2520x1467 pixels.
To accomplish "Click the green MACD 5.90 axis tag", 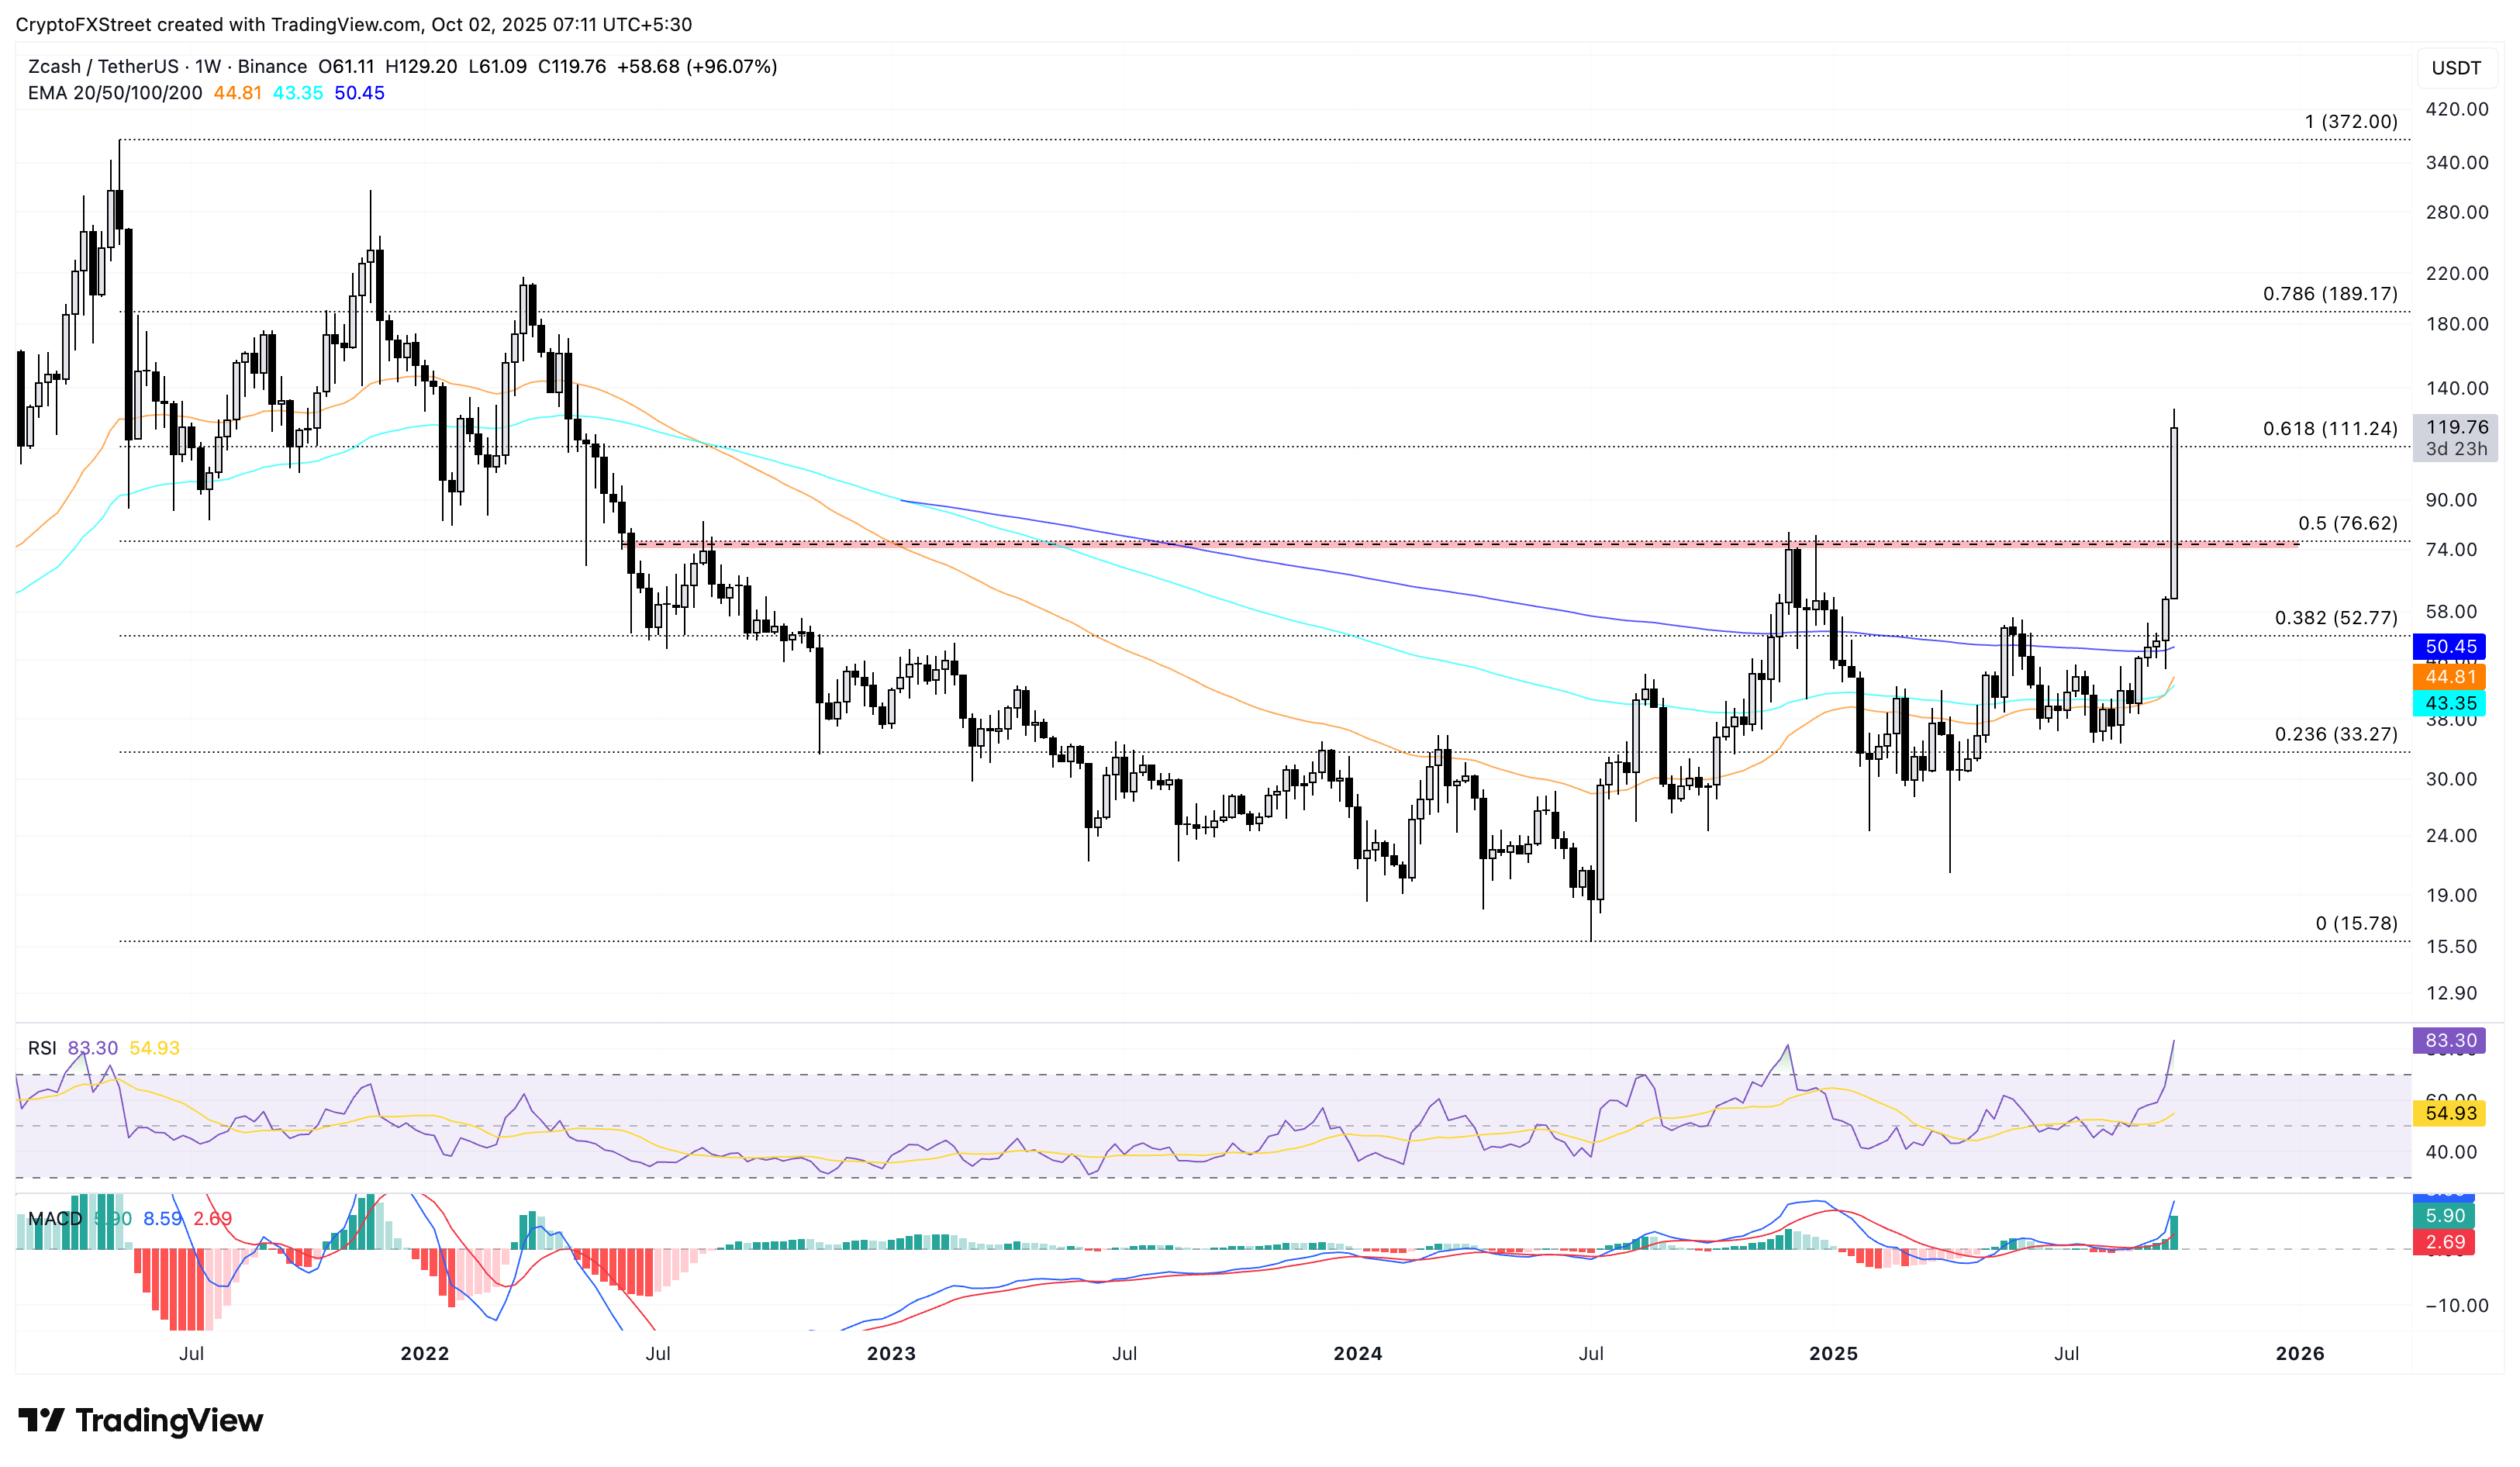I will [x=2444, y=1216].
